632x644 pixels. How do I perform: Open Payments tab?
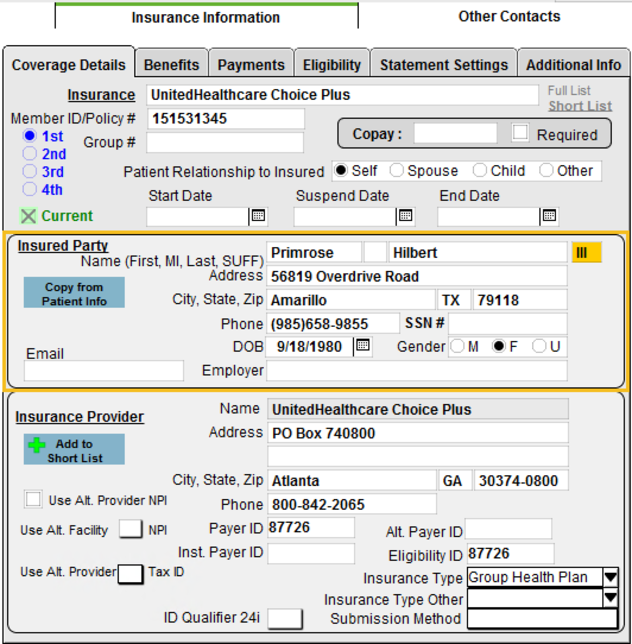(x=251, y=64)
